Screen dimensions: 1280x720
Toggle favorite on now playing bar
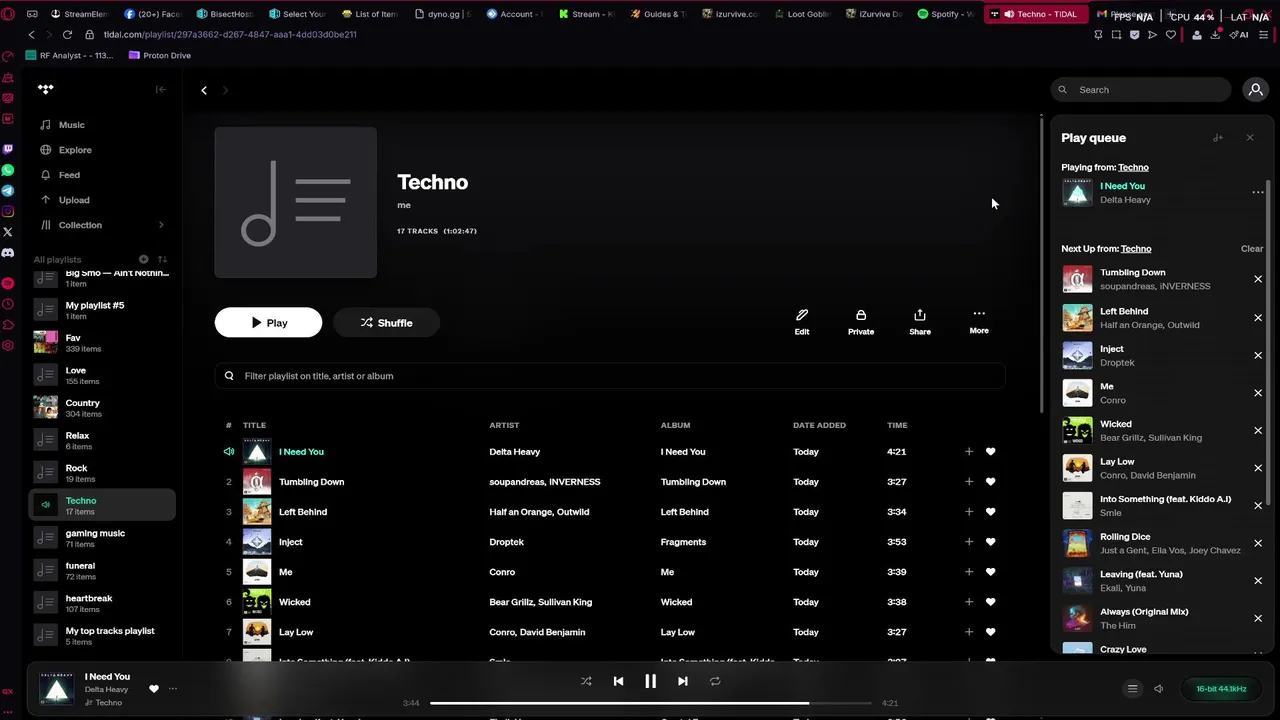[x=153, y=689]
